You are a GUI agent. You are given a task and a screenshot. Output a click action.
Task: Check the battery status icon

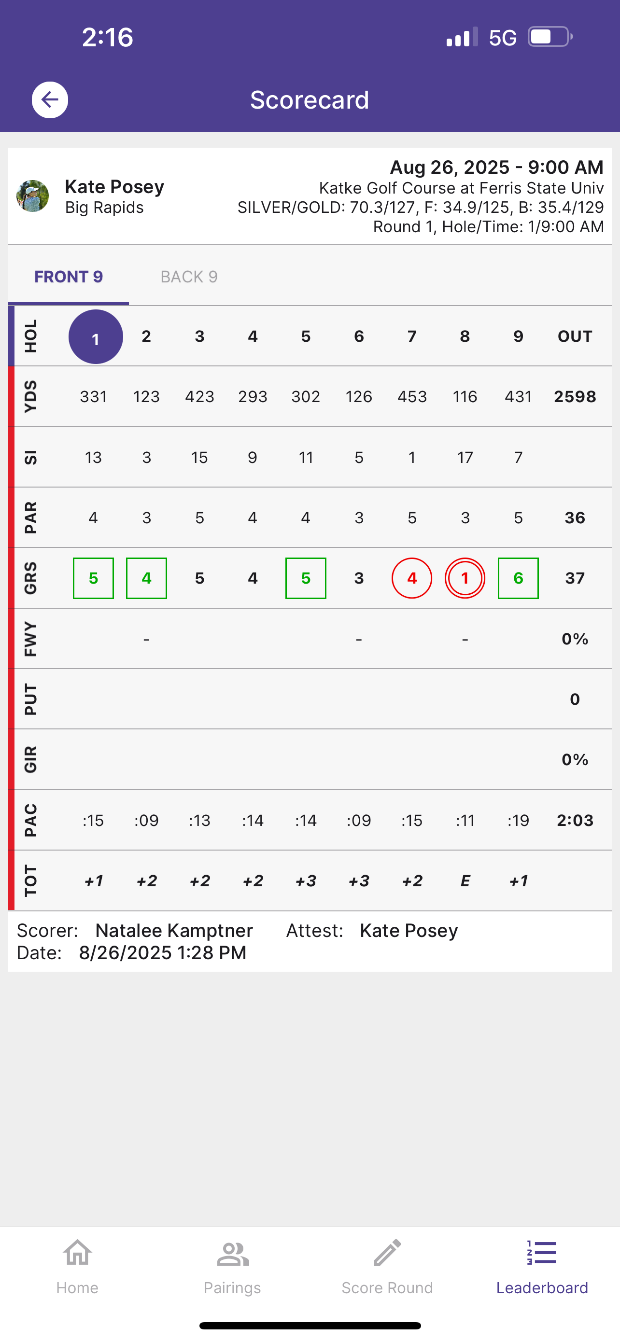549,38
